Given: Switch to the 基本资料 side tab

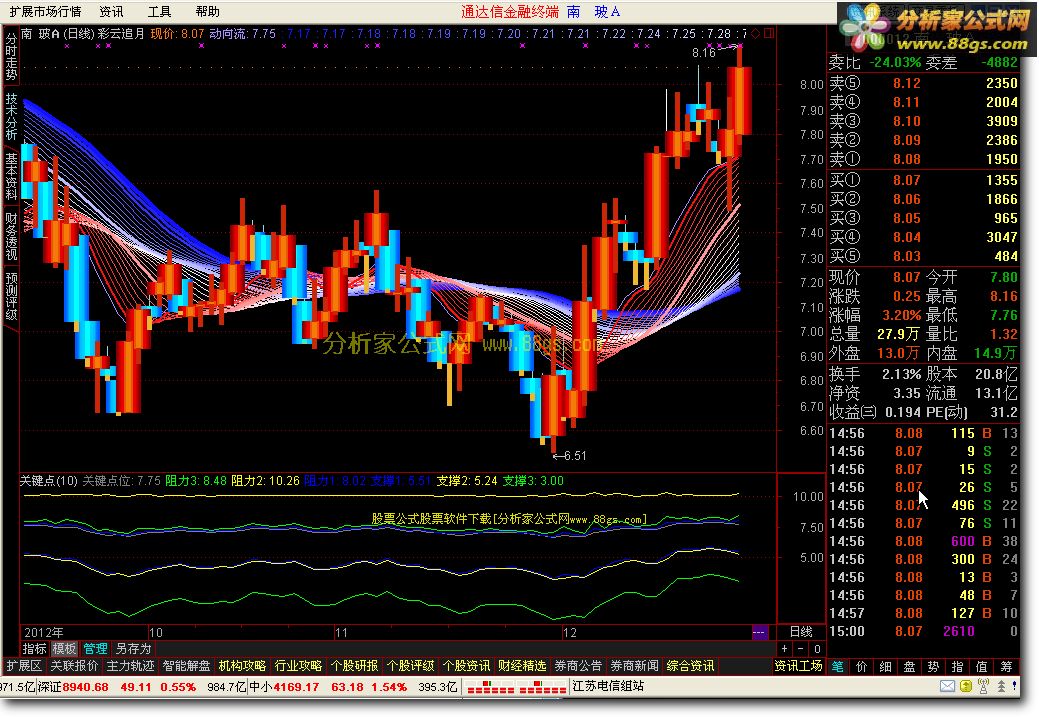Looking at the screenshot, I should tap(11, 176).
